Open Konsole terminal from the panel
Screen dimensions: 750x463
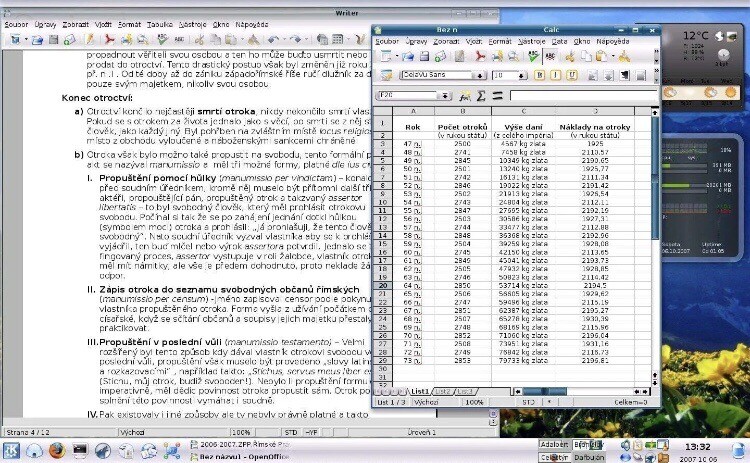(80, 451)
